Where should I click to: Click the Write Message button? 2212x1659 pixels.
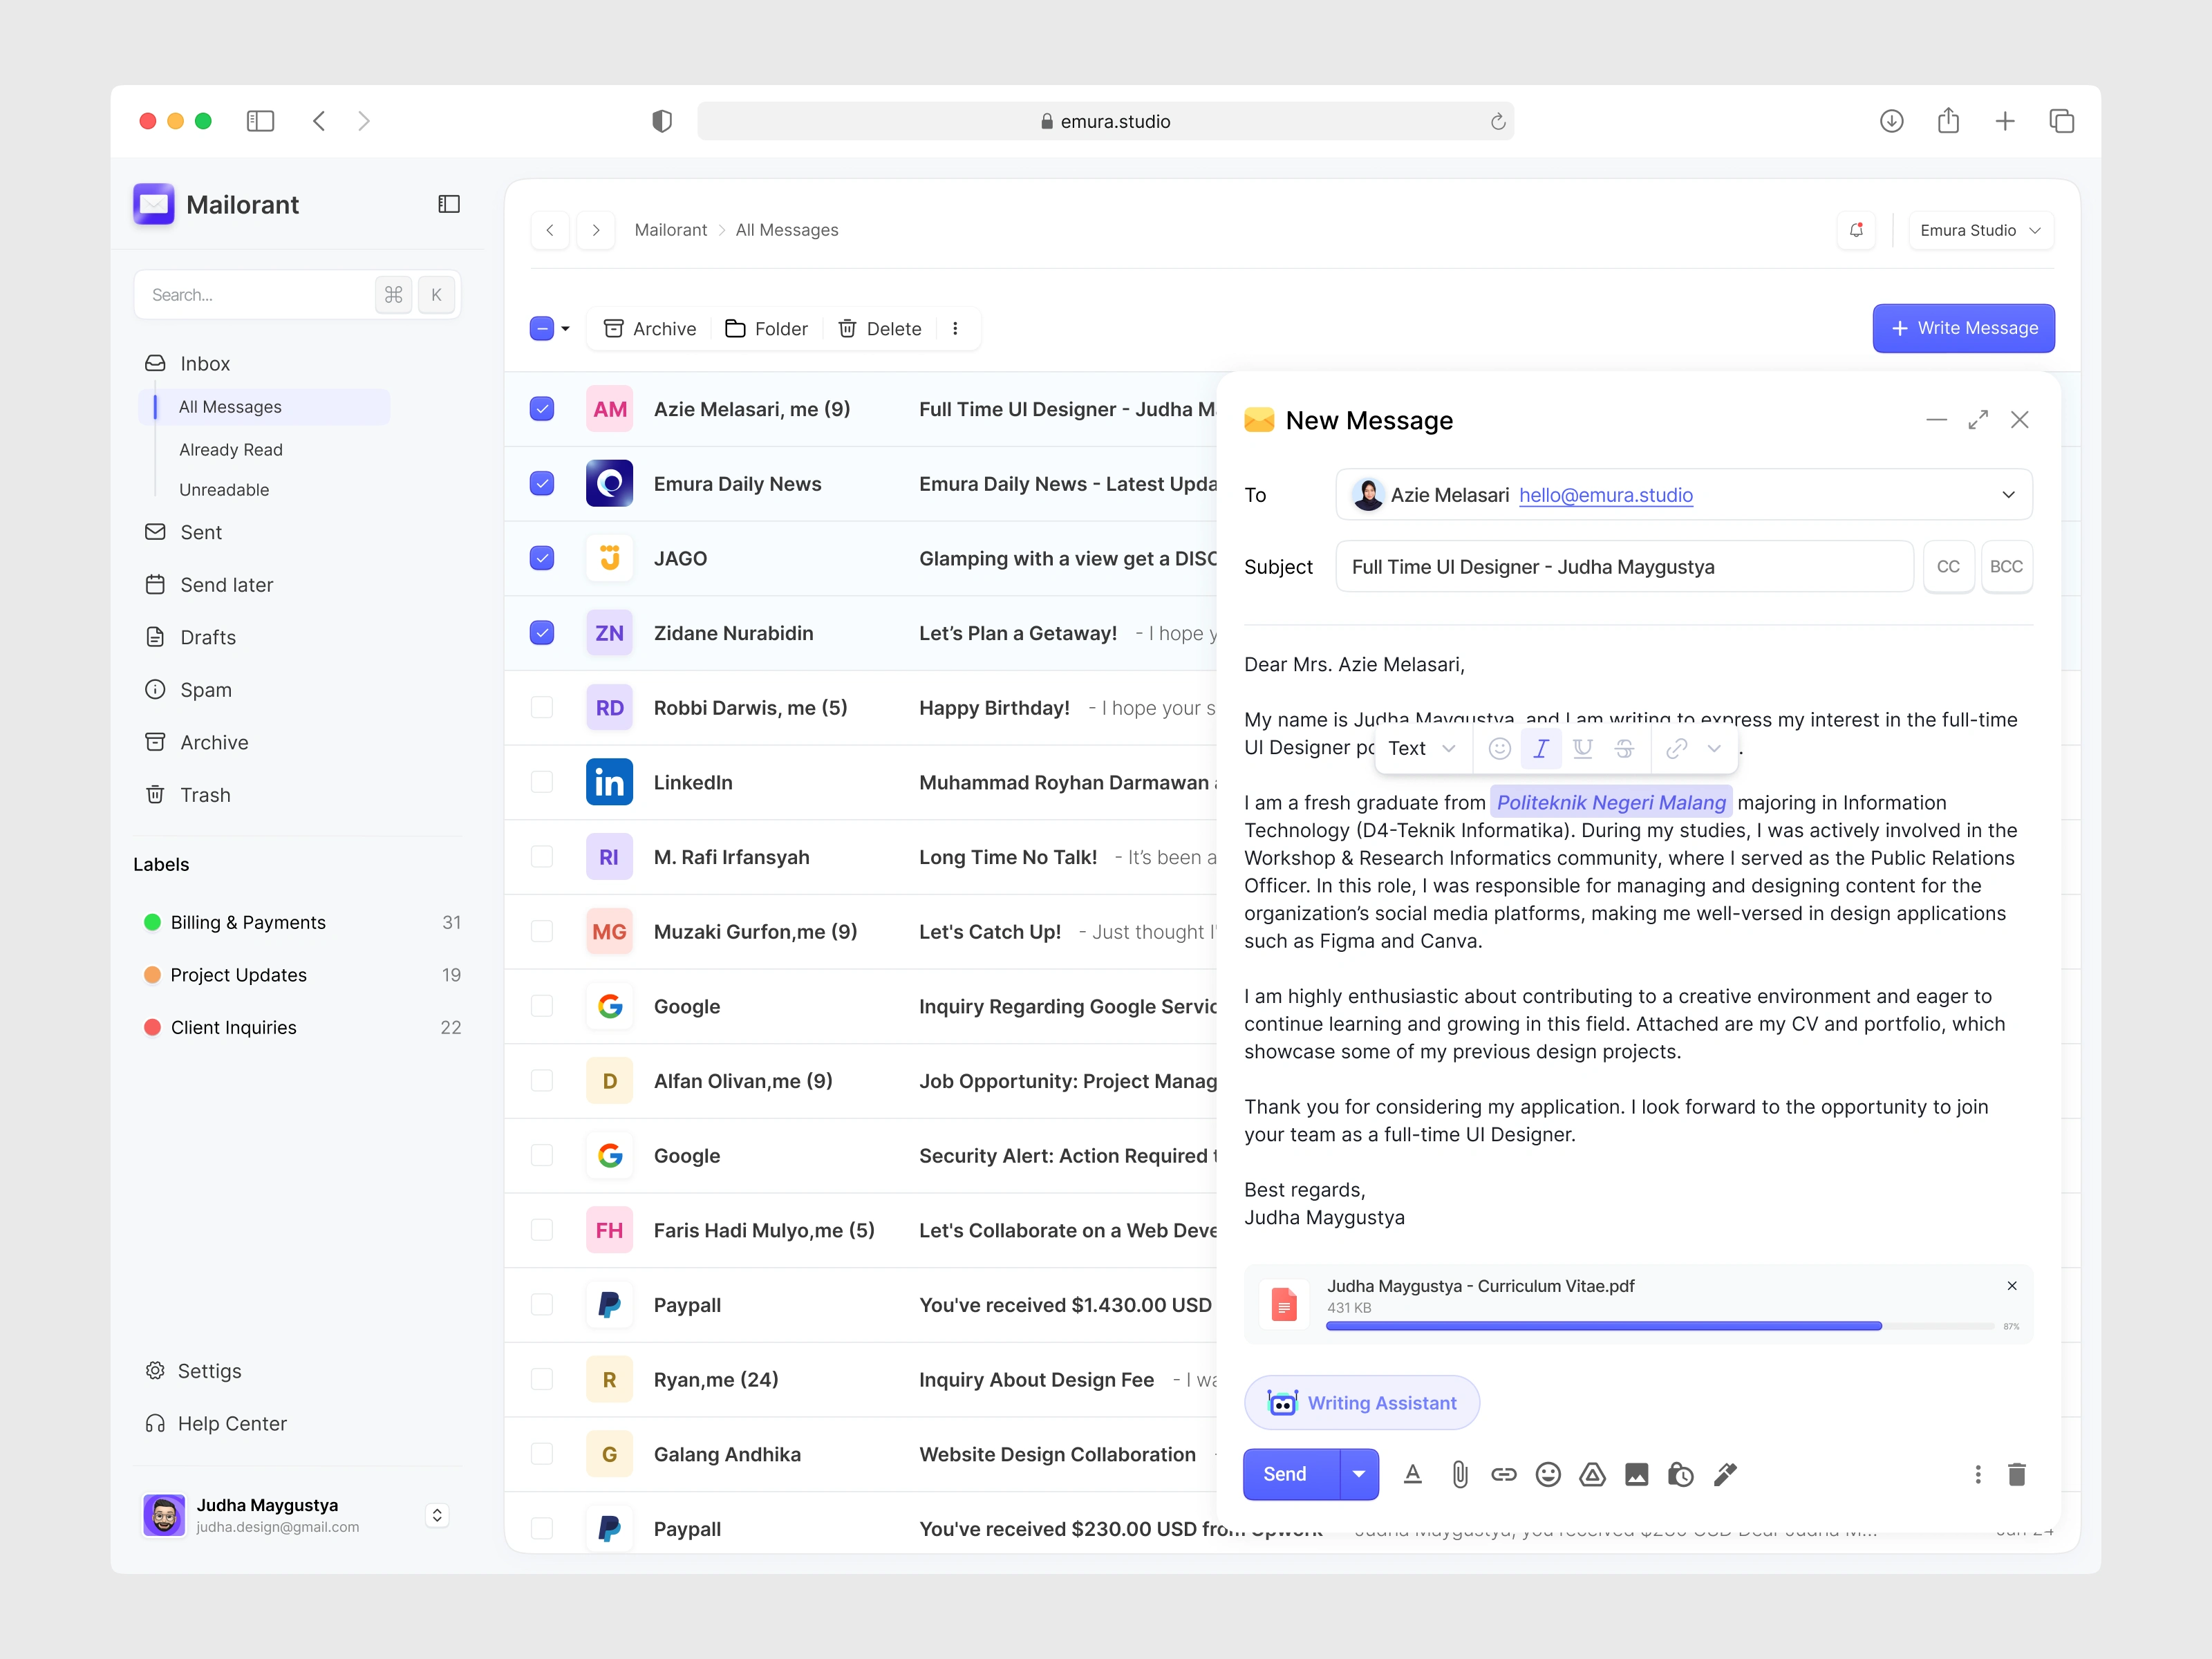click(1963, 328)
